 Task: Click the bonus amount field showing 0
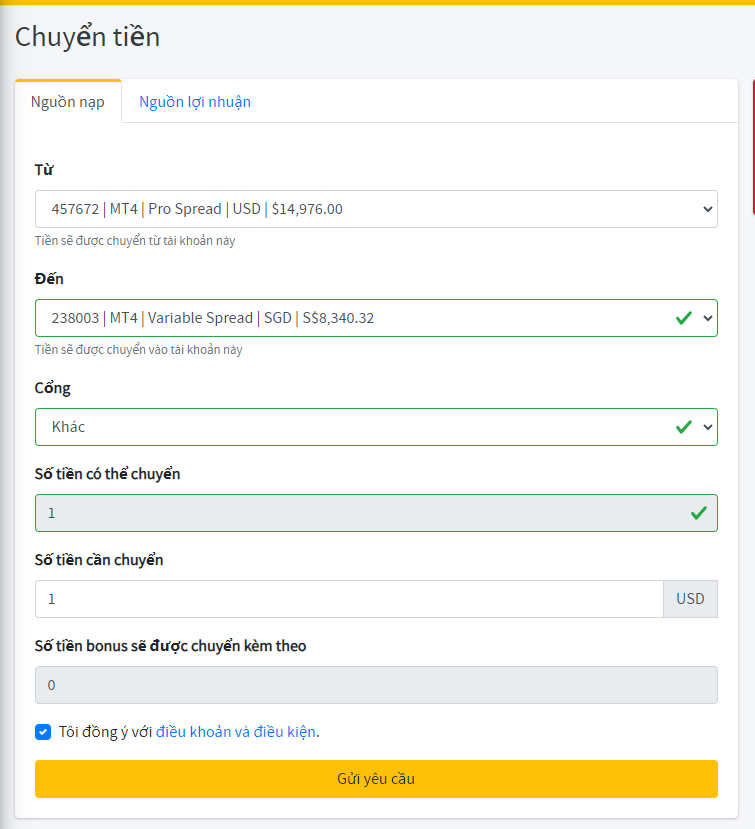pos(376,685)
